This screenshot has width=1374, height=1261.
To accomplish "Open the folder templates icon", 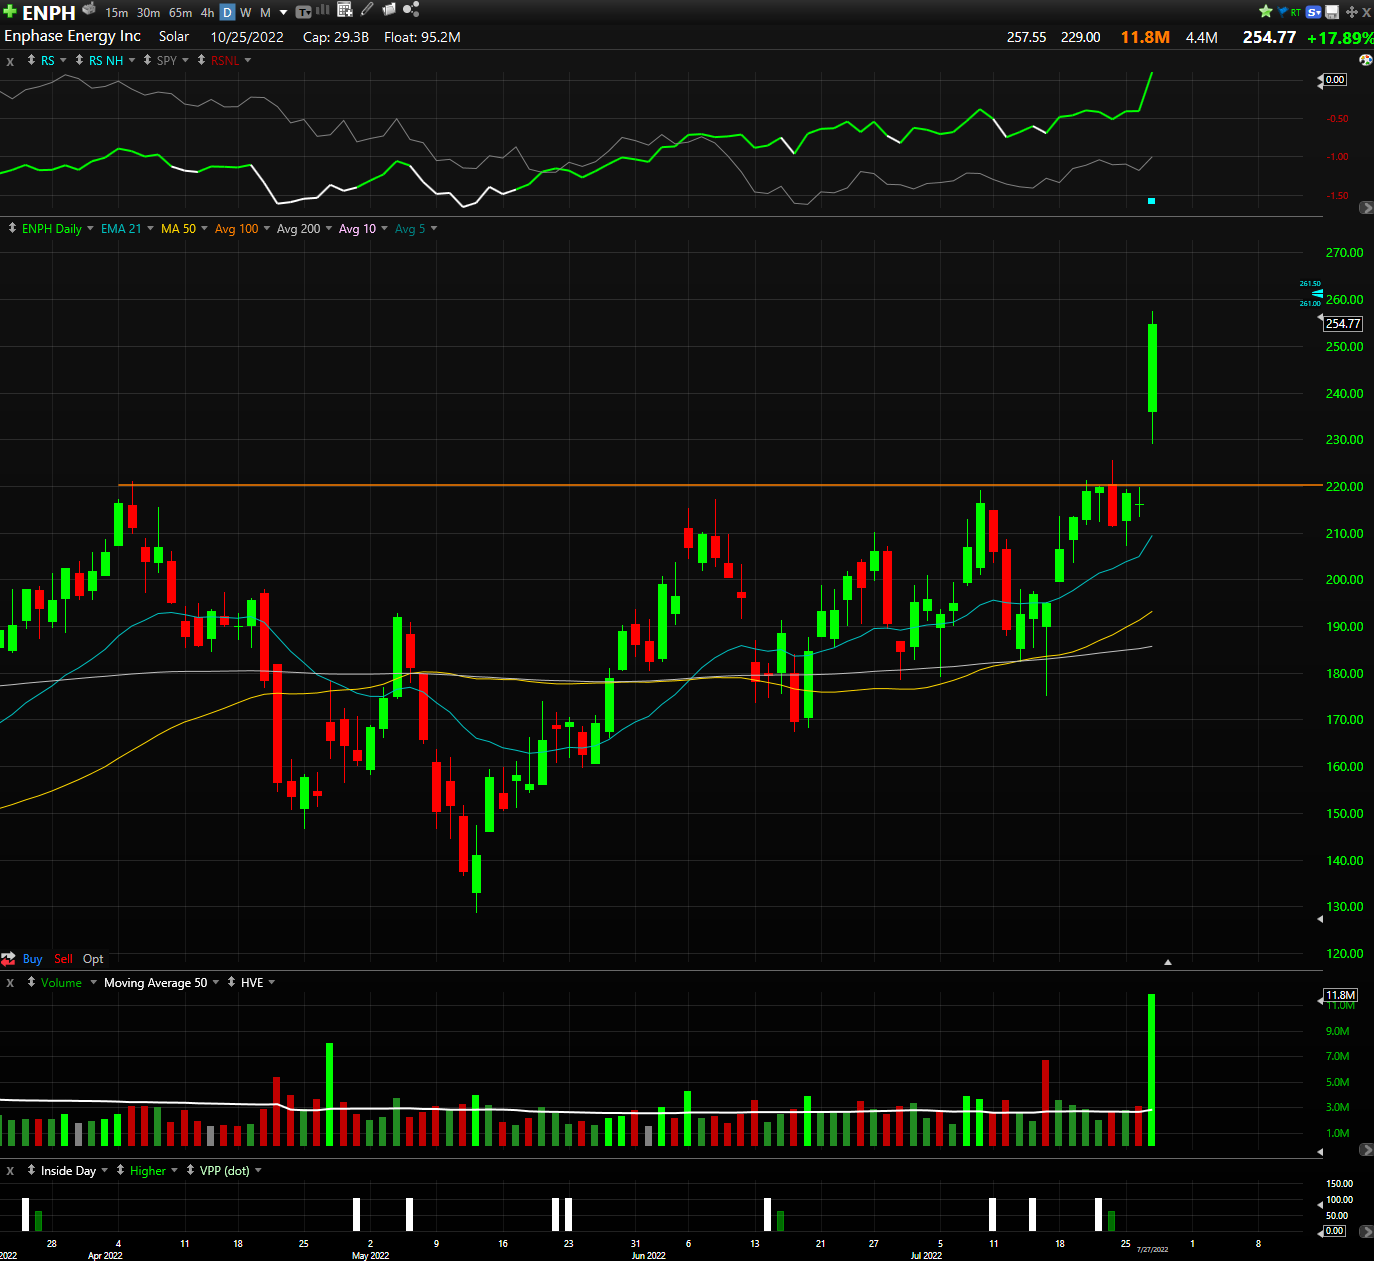I will (x=389, y=10).
